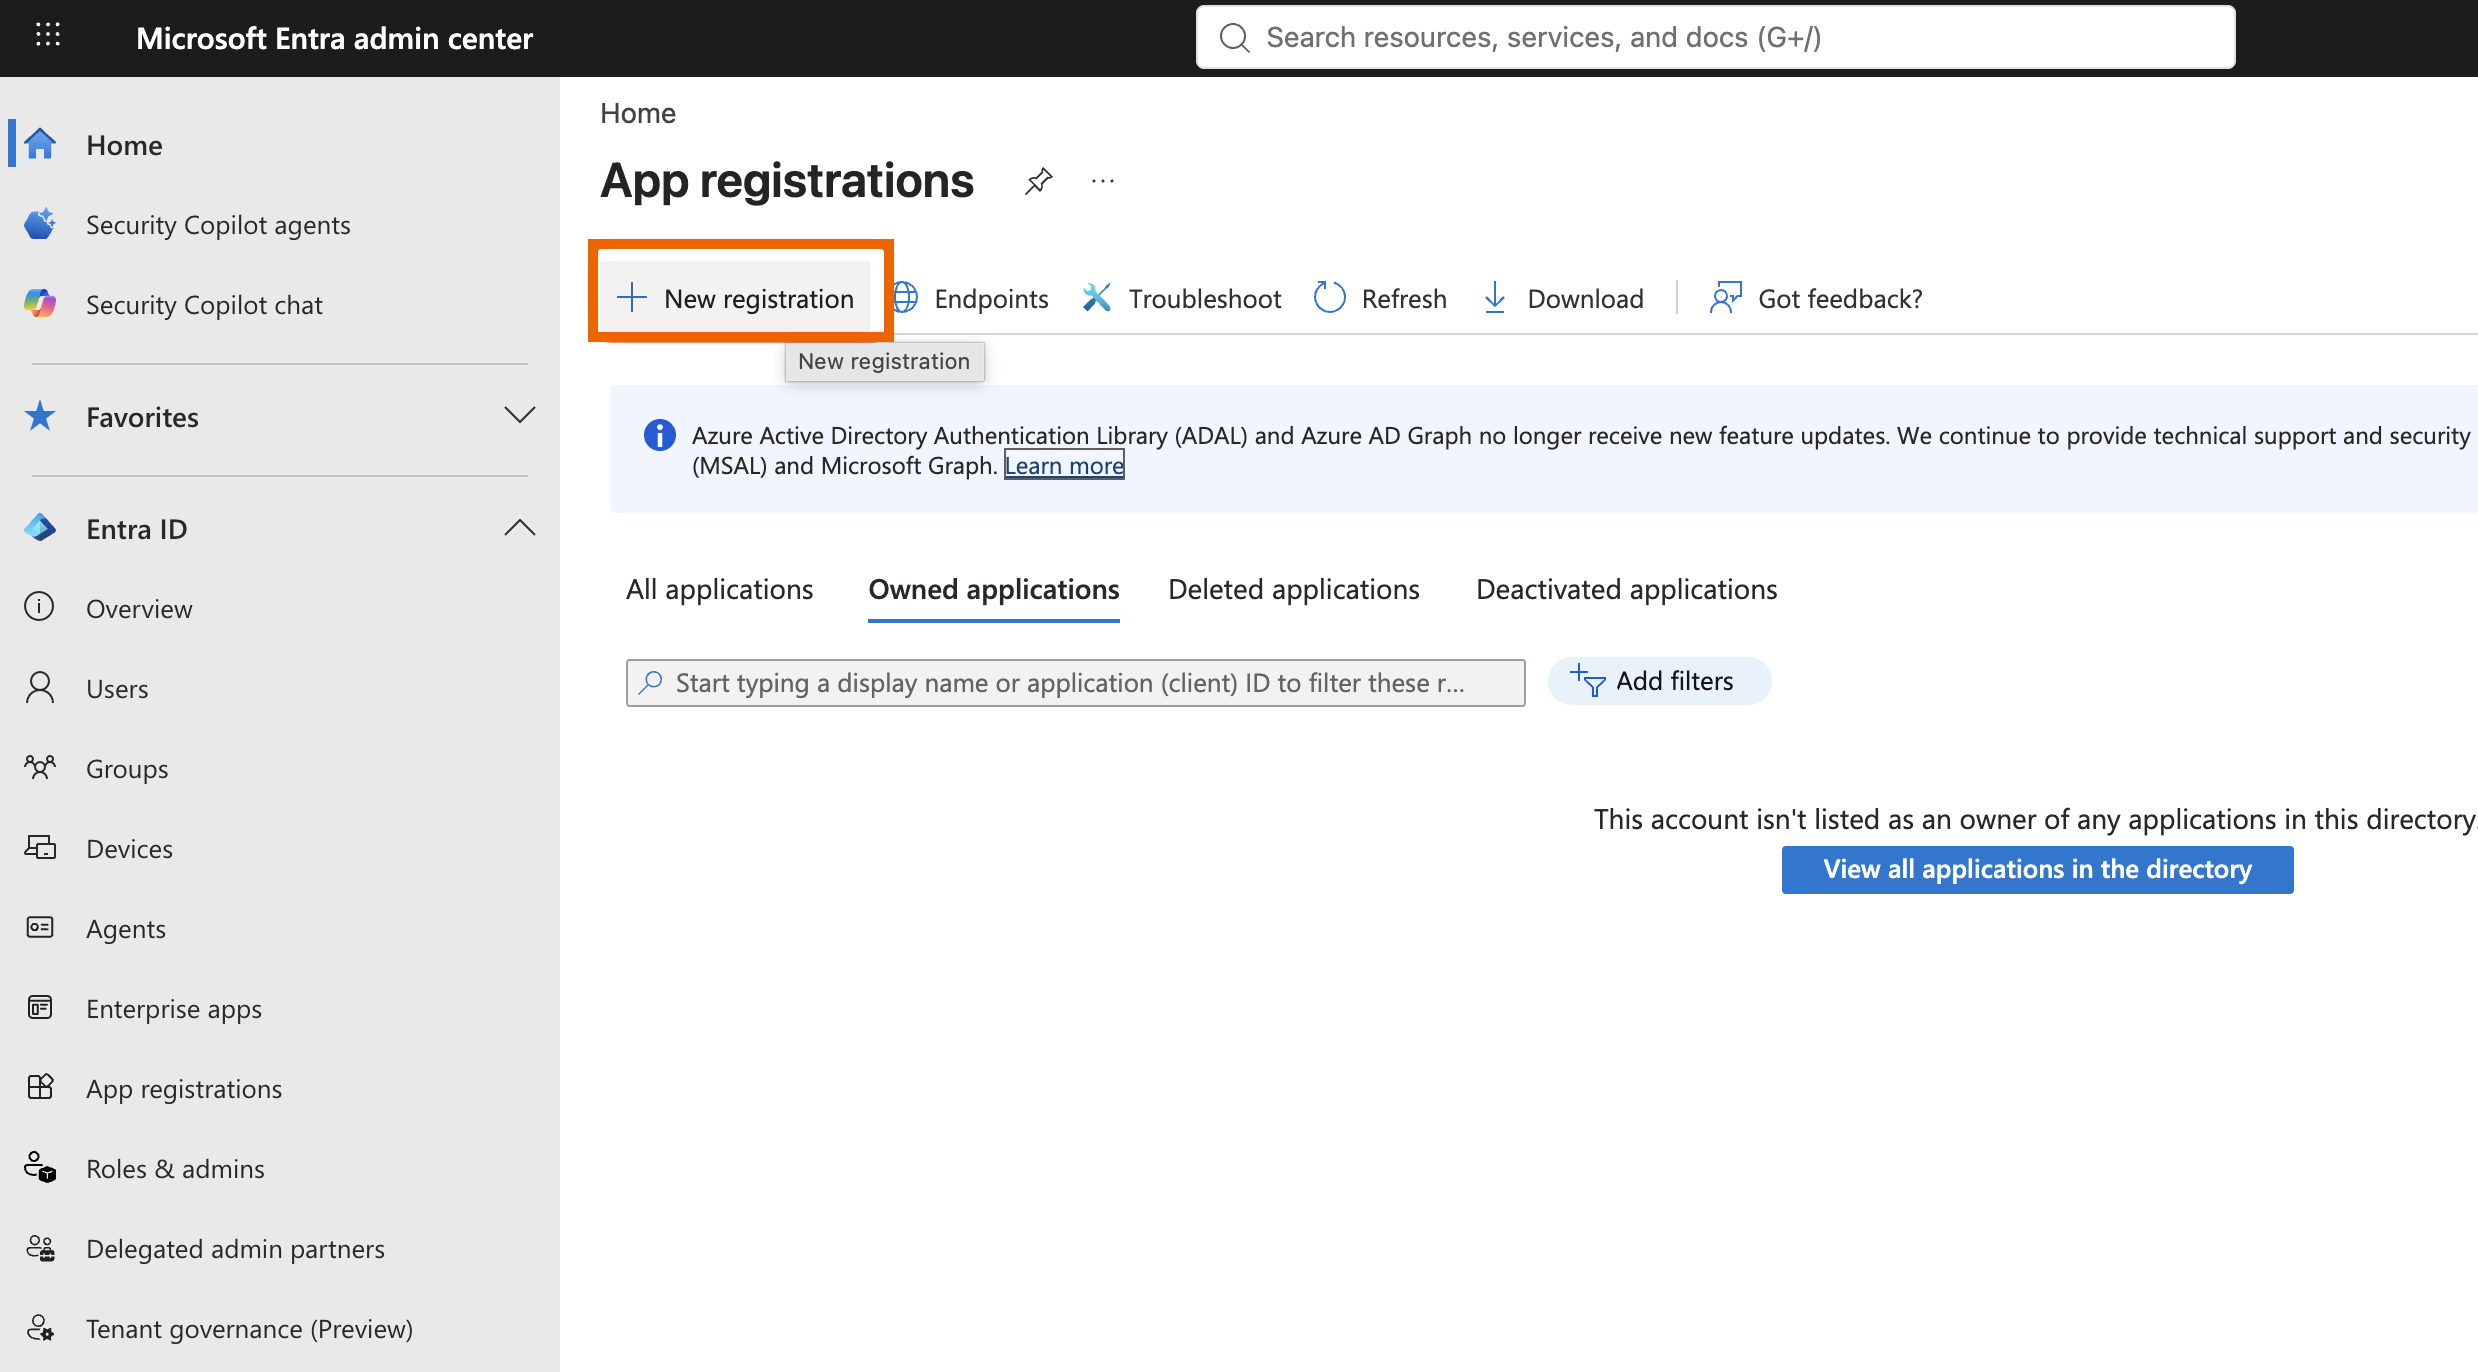Click the feedback person icon
This screenshot has width=2478, height=1372.
point(1725,298)
